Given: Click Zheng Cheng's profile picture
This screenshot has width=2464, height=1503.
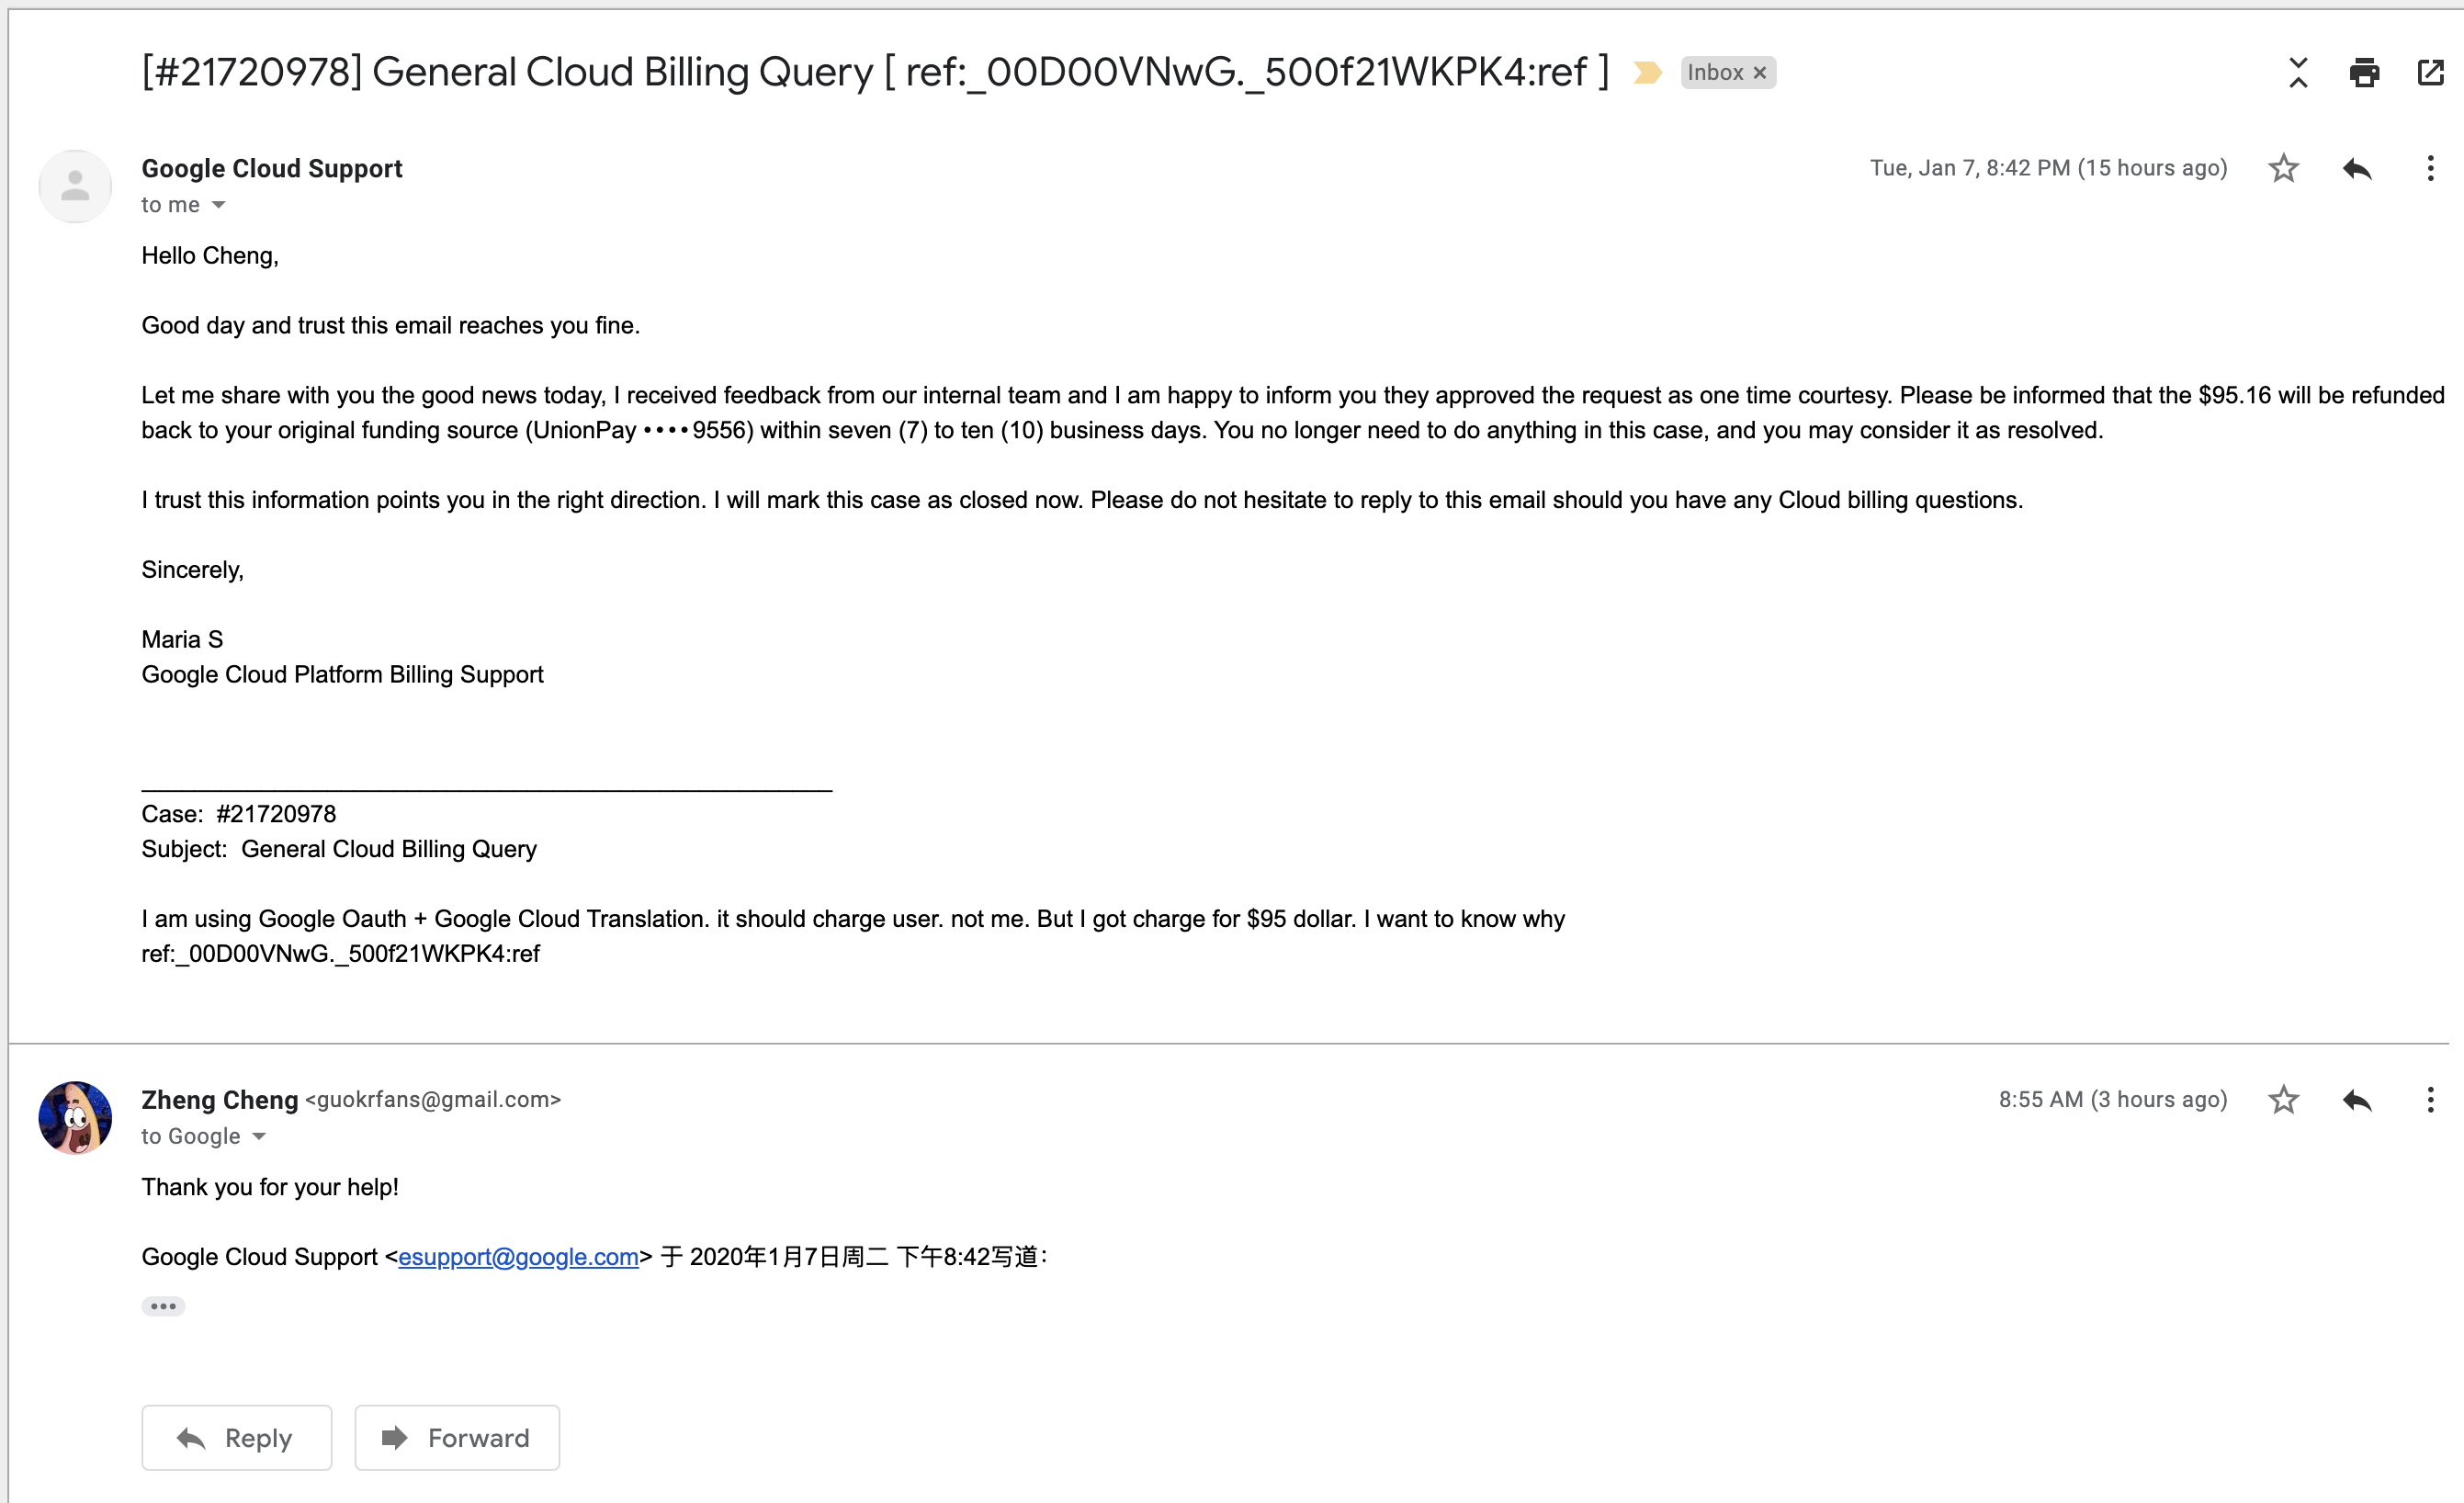Looking at the screenshot, I should pos(75,1118).
